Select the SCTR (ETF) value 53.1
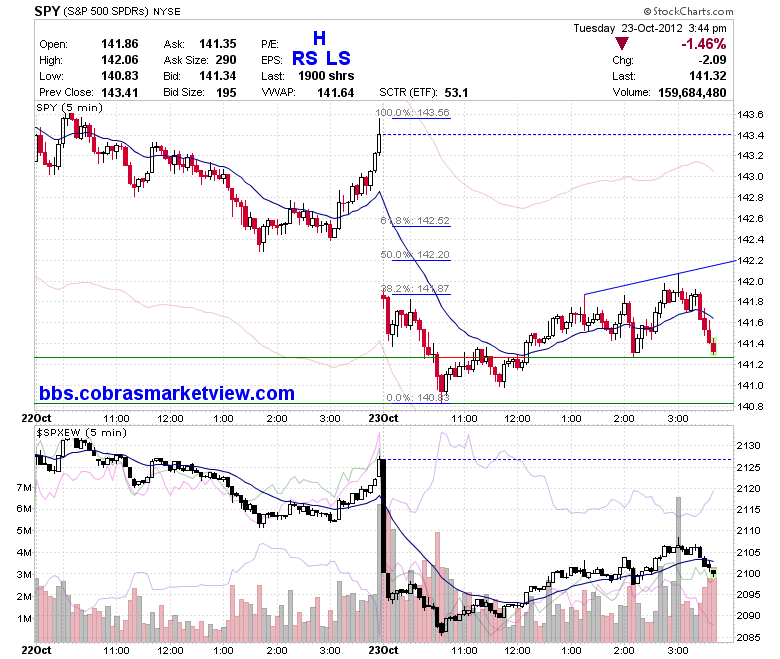 pos(456,92)
